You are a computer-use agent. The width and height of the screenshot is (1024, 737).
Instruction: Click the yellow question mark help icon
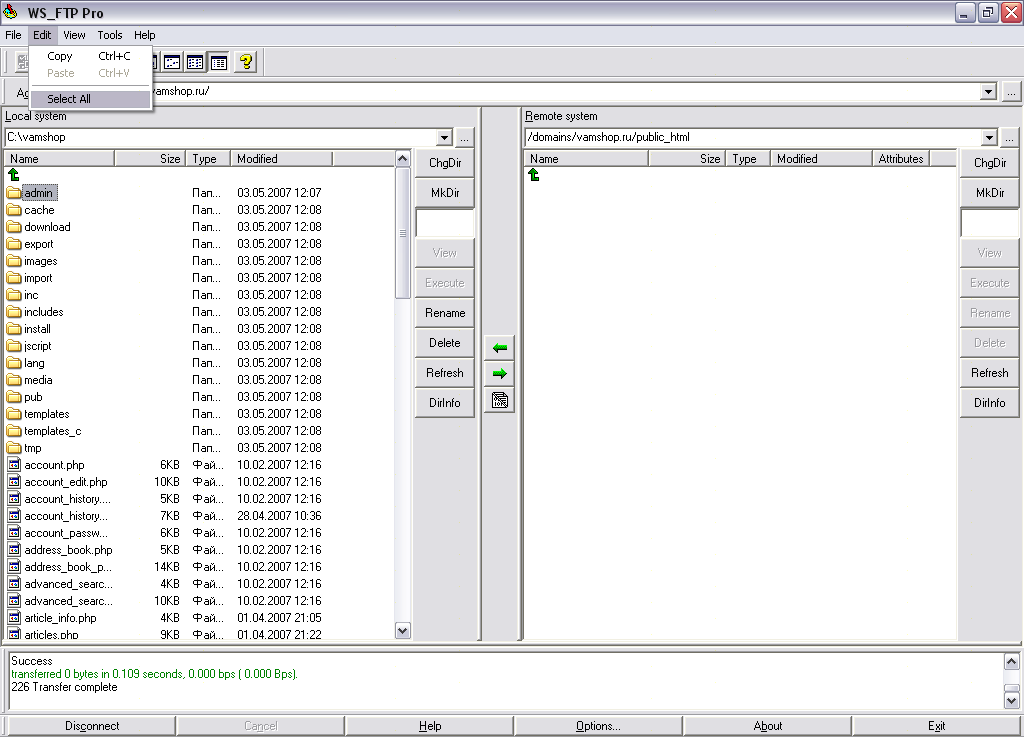[246, 62]
